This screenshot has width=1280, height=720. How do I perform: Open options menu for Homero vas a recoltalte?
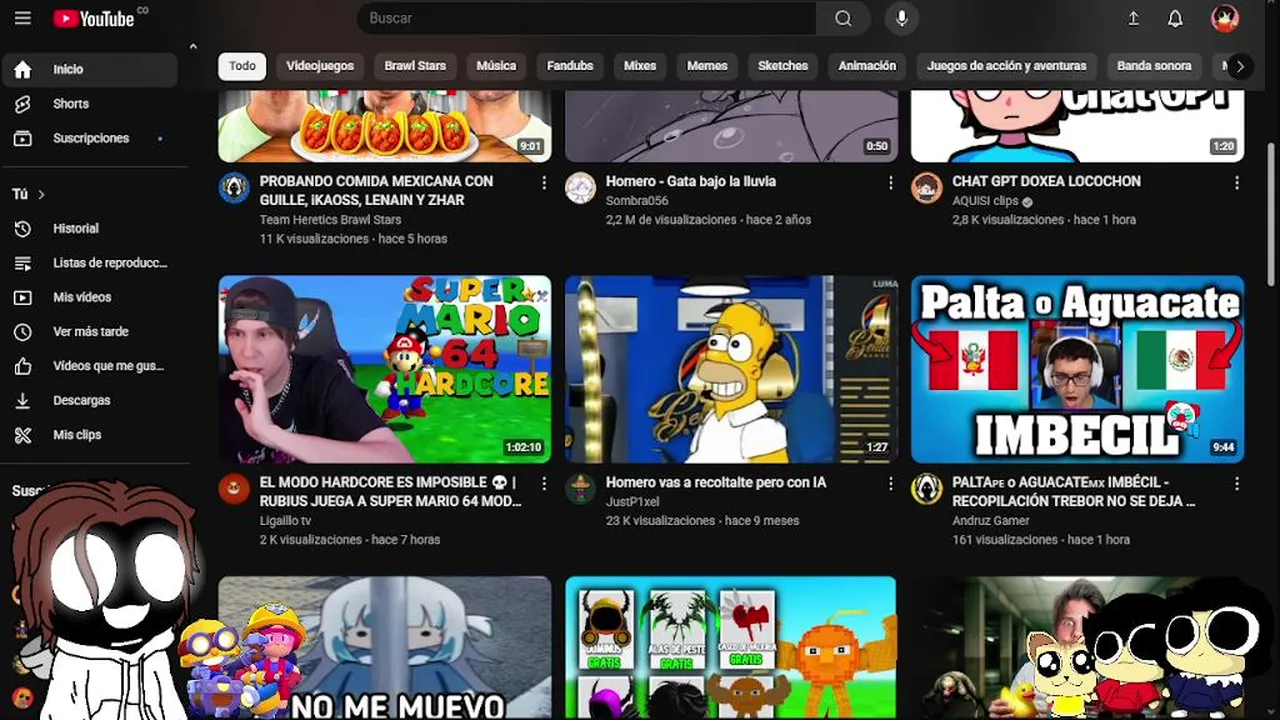click(890, 483)
